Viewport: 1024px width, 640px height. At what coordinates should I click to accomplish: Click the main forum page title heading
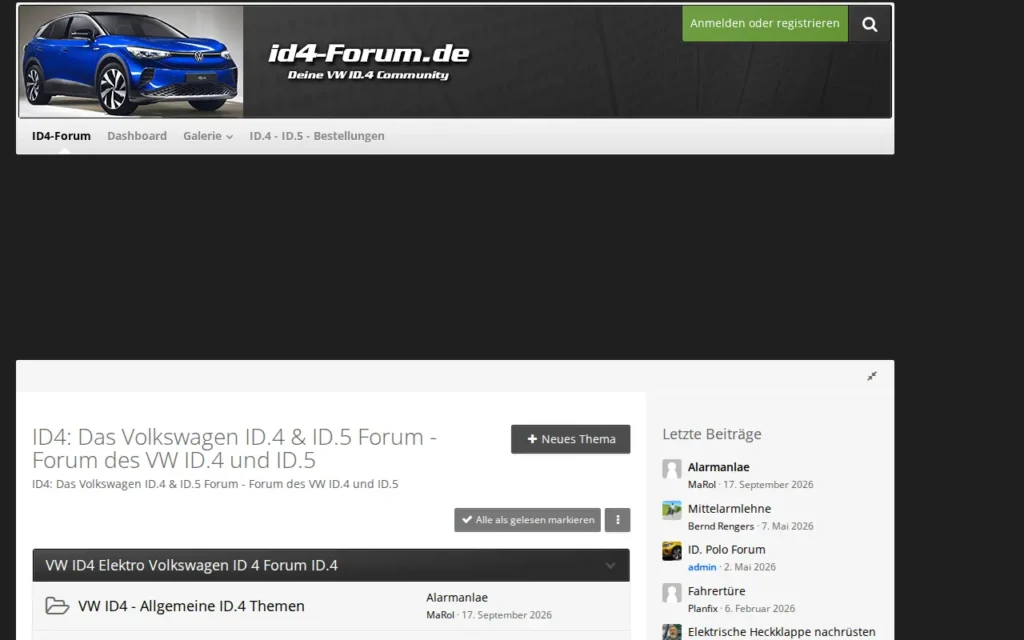[234, 448]
